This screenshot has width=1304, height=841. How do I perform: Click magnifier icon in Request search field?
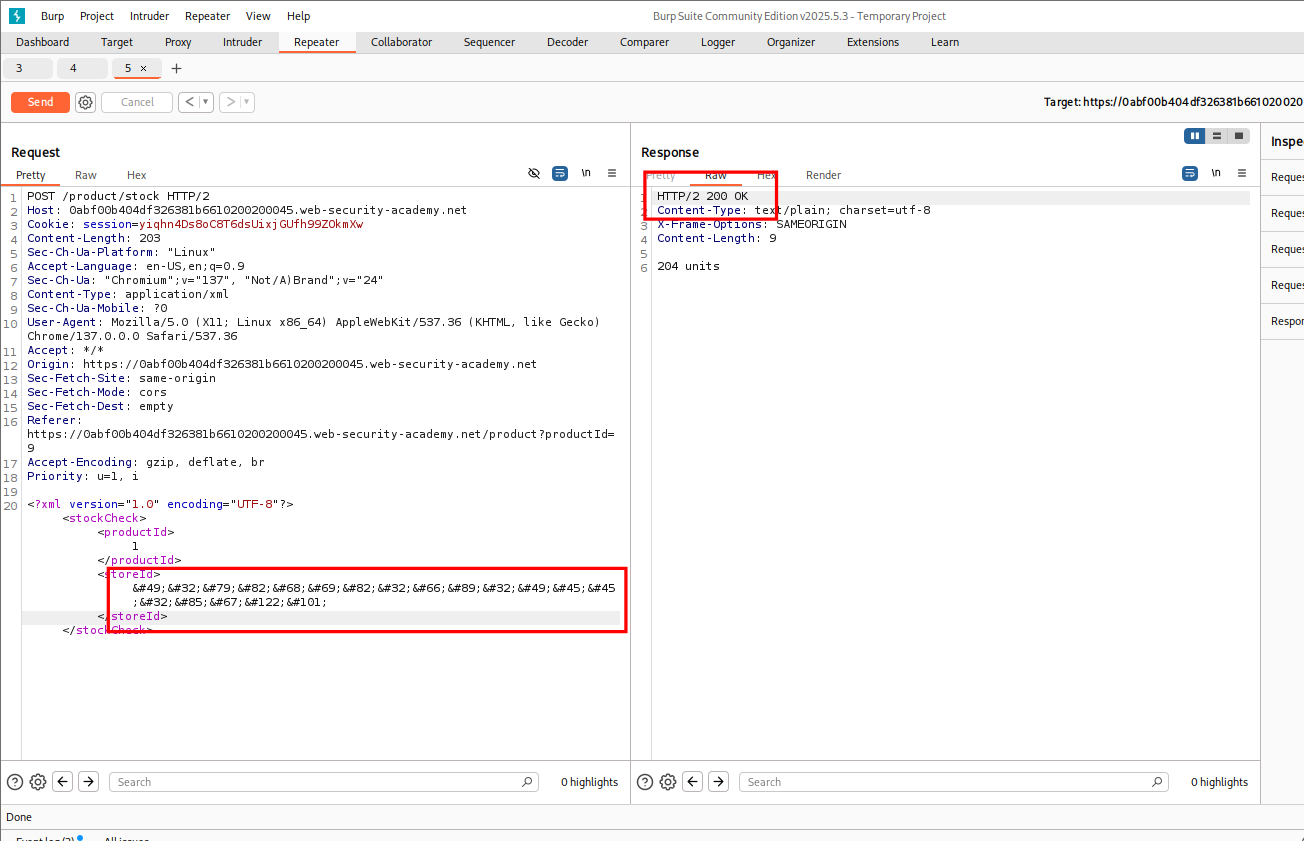(x=527, y=782)
